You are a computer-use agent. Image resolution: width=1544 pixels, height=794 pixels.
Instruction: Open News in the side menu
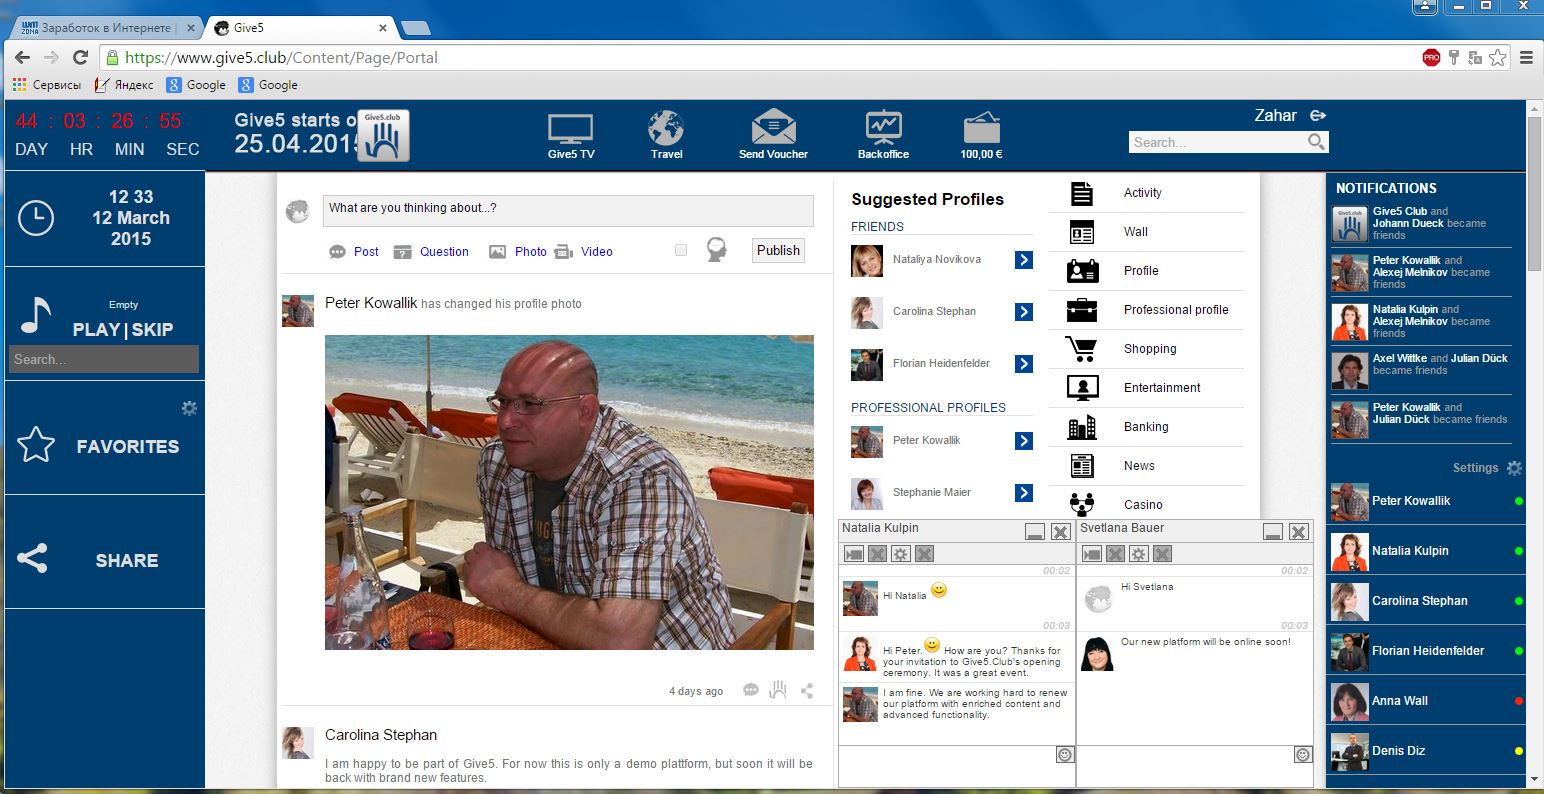1146,466
